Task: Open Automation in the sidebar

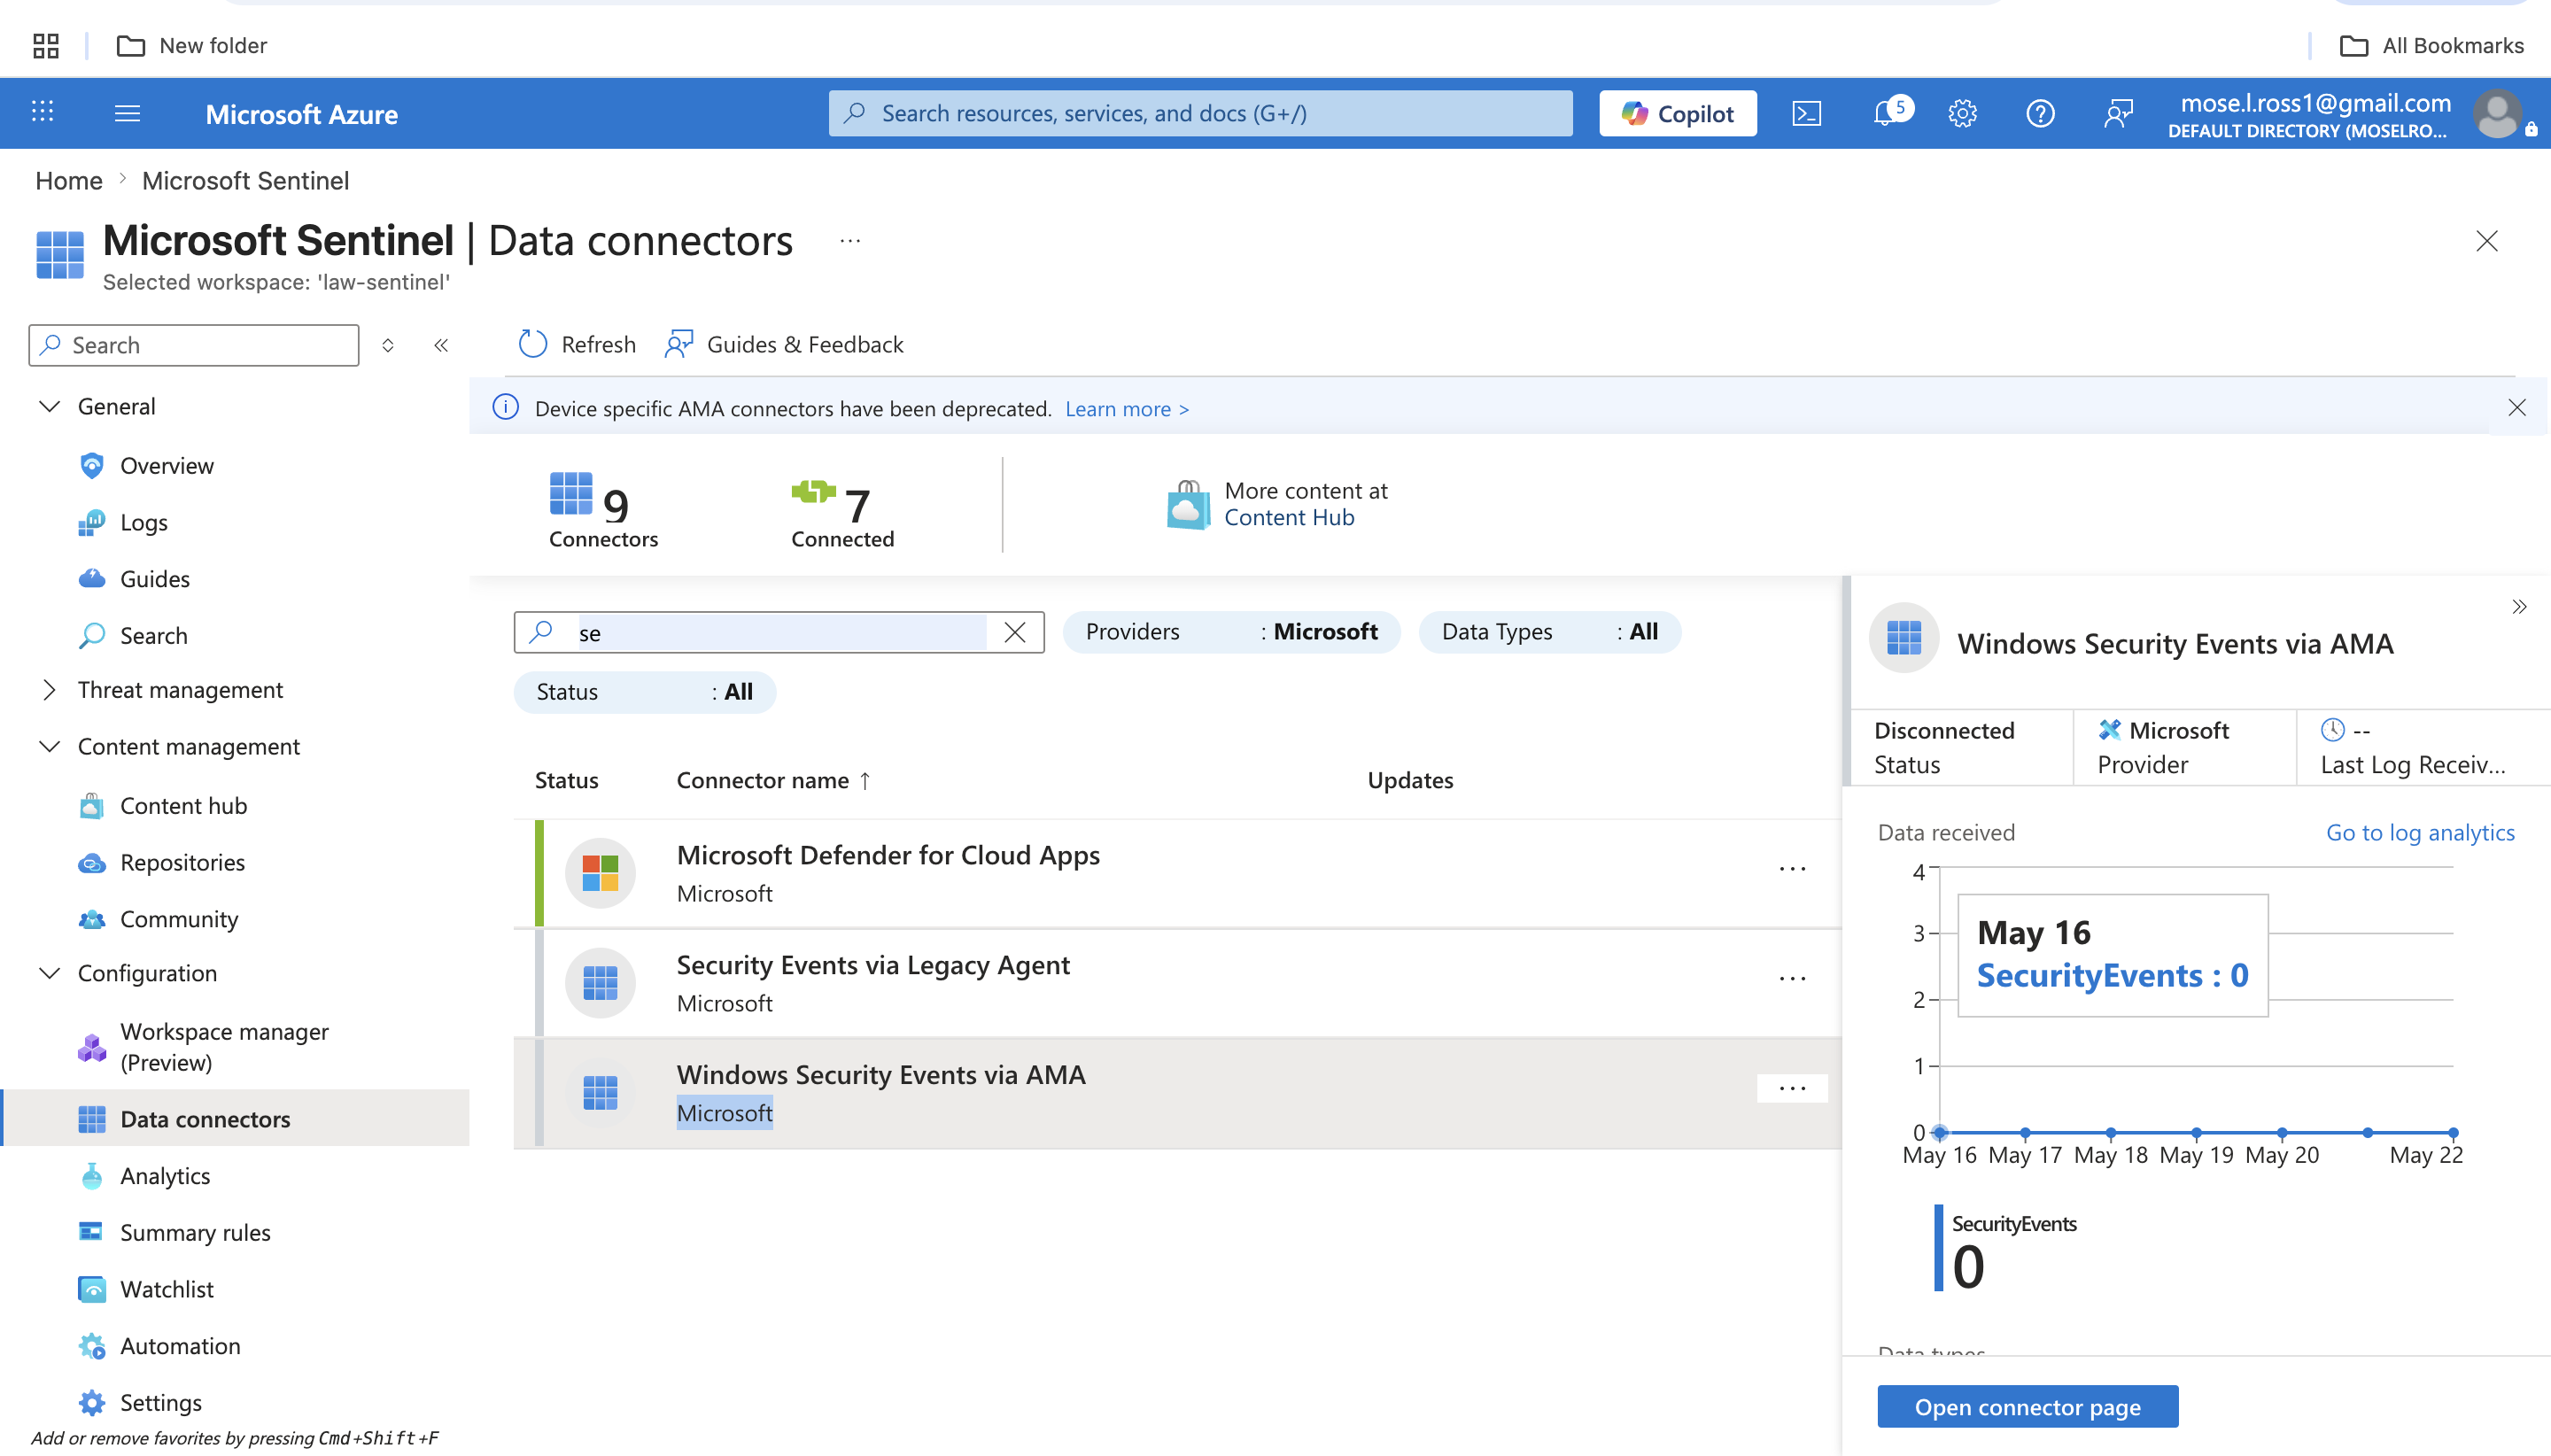Action: [x=180, y=1346]
